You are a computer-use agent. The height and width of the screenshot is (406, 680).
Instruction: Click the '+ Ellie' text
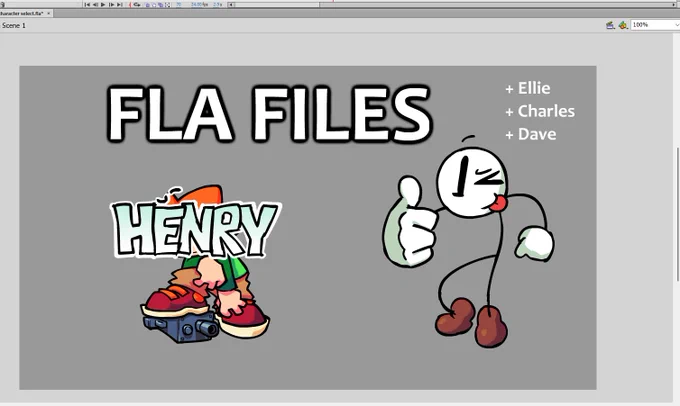528,88
